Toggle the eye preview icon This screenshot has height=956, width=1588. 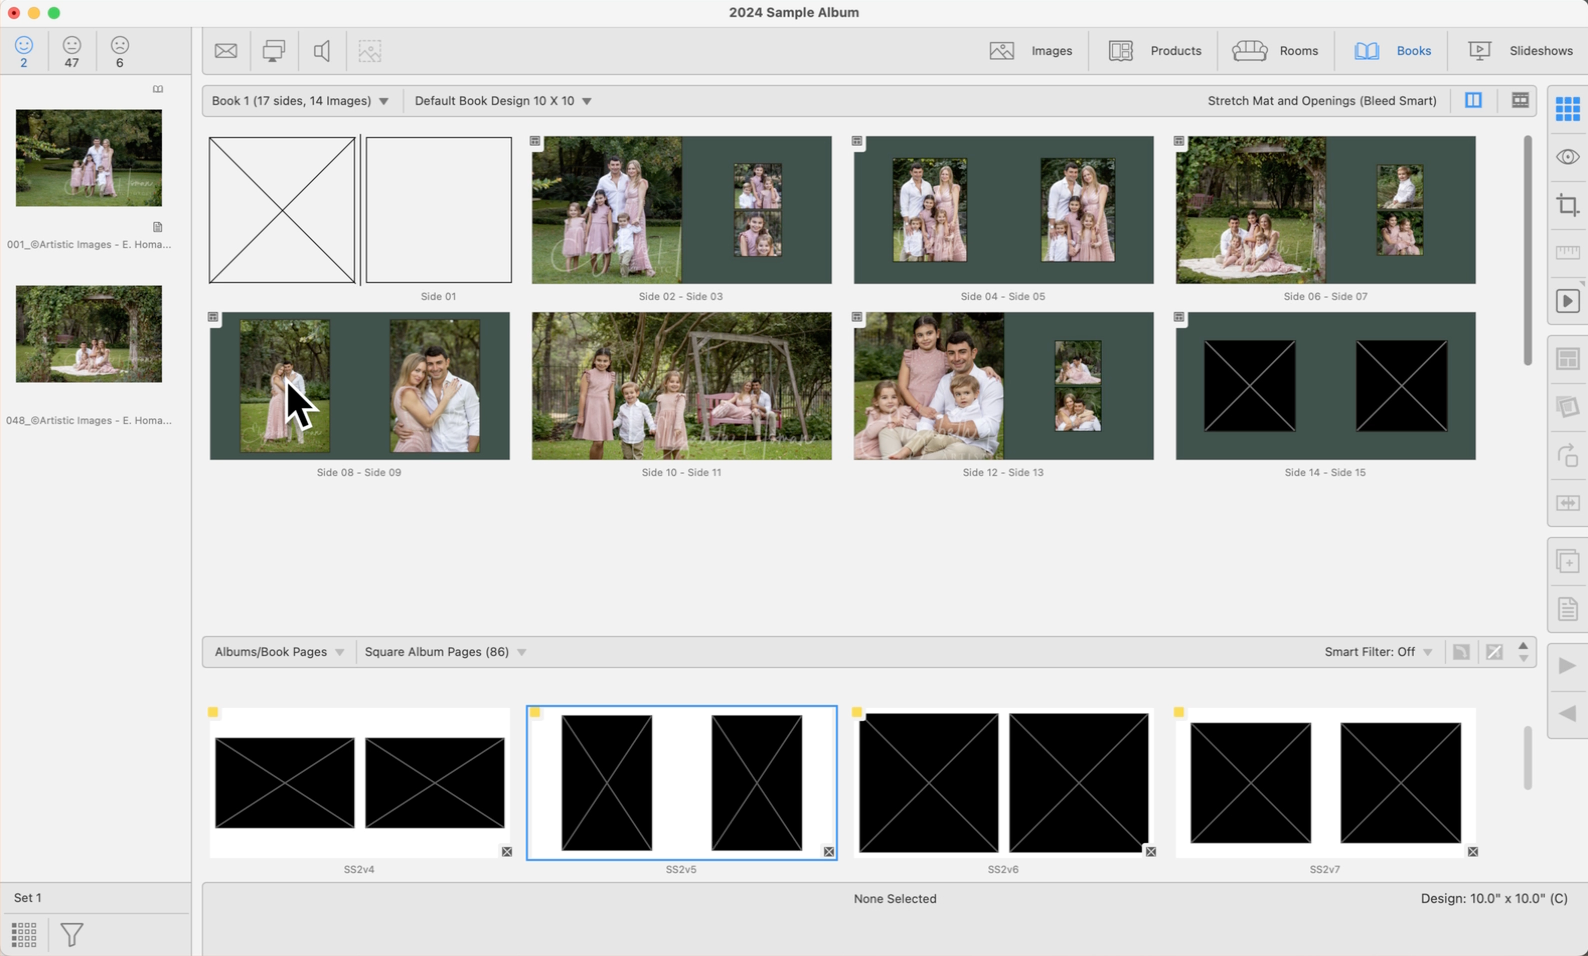(1567, 157)
